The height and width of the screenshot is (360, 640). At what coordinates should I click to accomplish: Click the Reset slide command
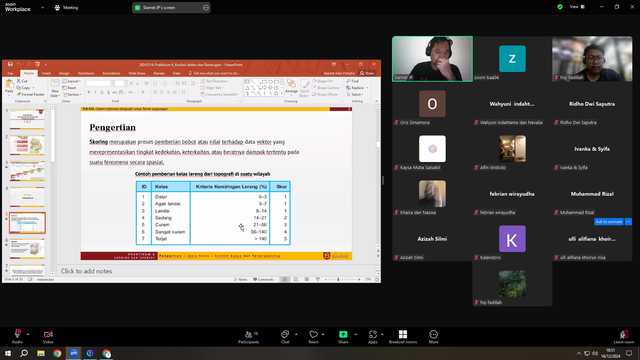70,88
